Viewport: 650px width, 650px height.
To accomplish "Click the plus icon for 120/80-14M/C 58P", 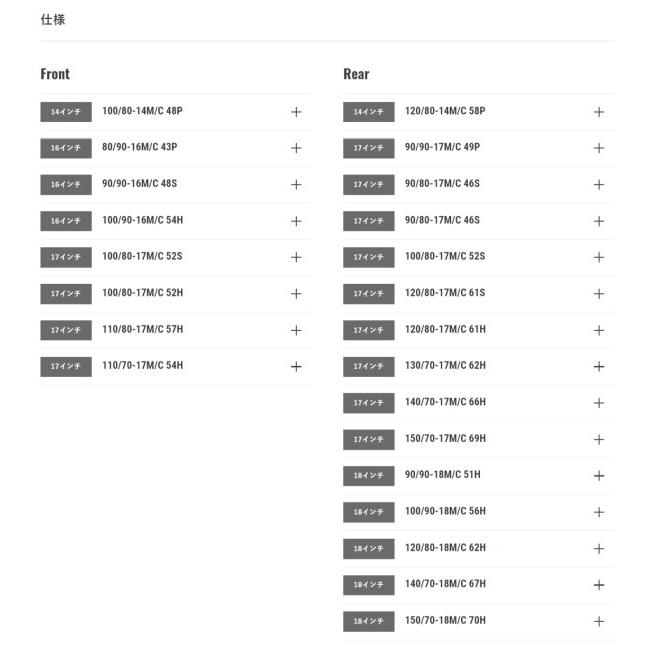I will tap(599, 112).
